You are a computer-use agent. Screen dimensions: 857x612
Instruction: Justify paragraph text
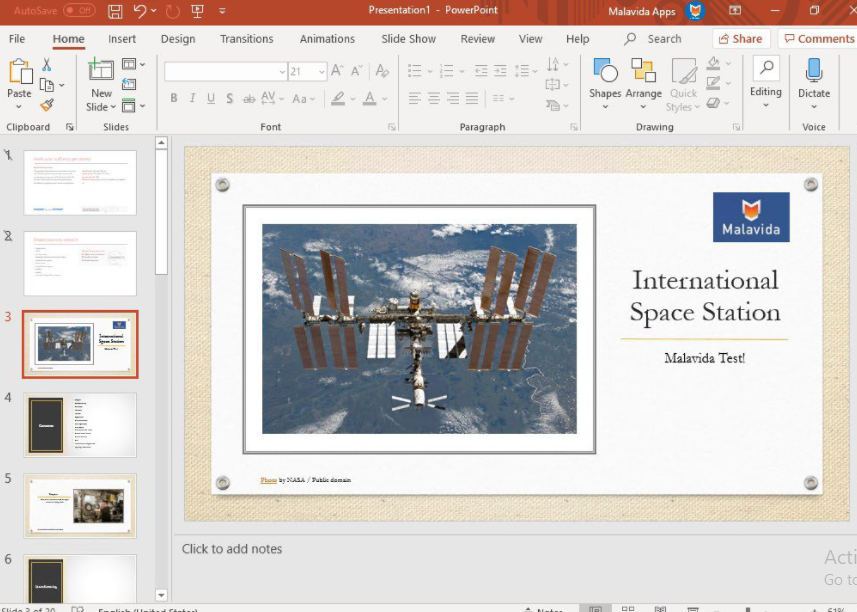(x=472, y=98)
